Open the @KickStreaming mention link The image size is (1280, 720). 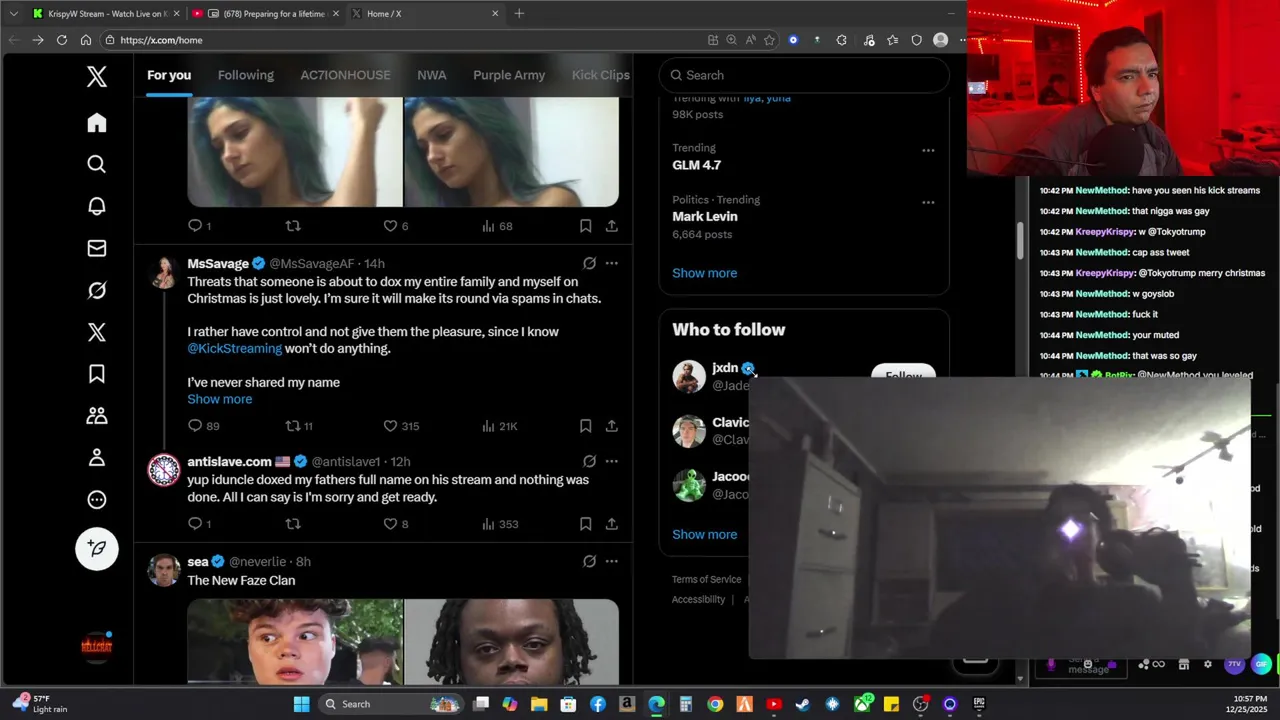tap(235, 349)
